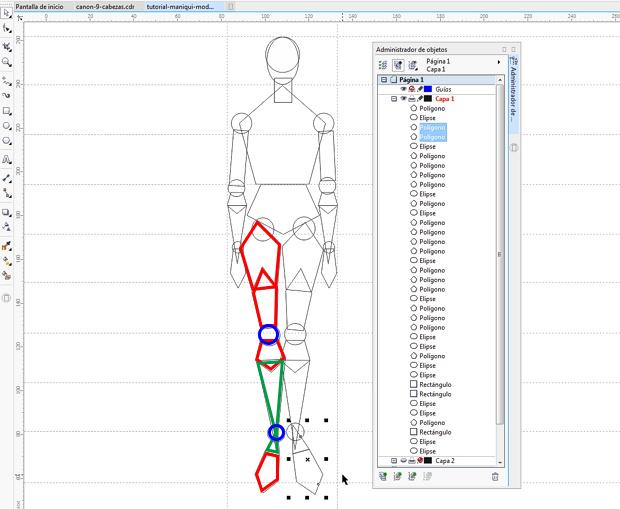620x509 pixels.
Task: Open Capa 2 black color swatch
Action: click(428, 461)
